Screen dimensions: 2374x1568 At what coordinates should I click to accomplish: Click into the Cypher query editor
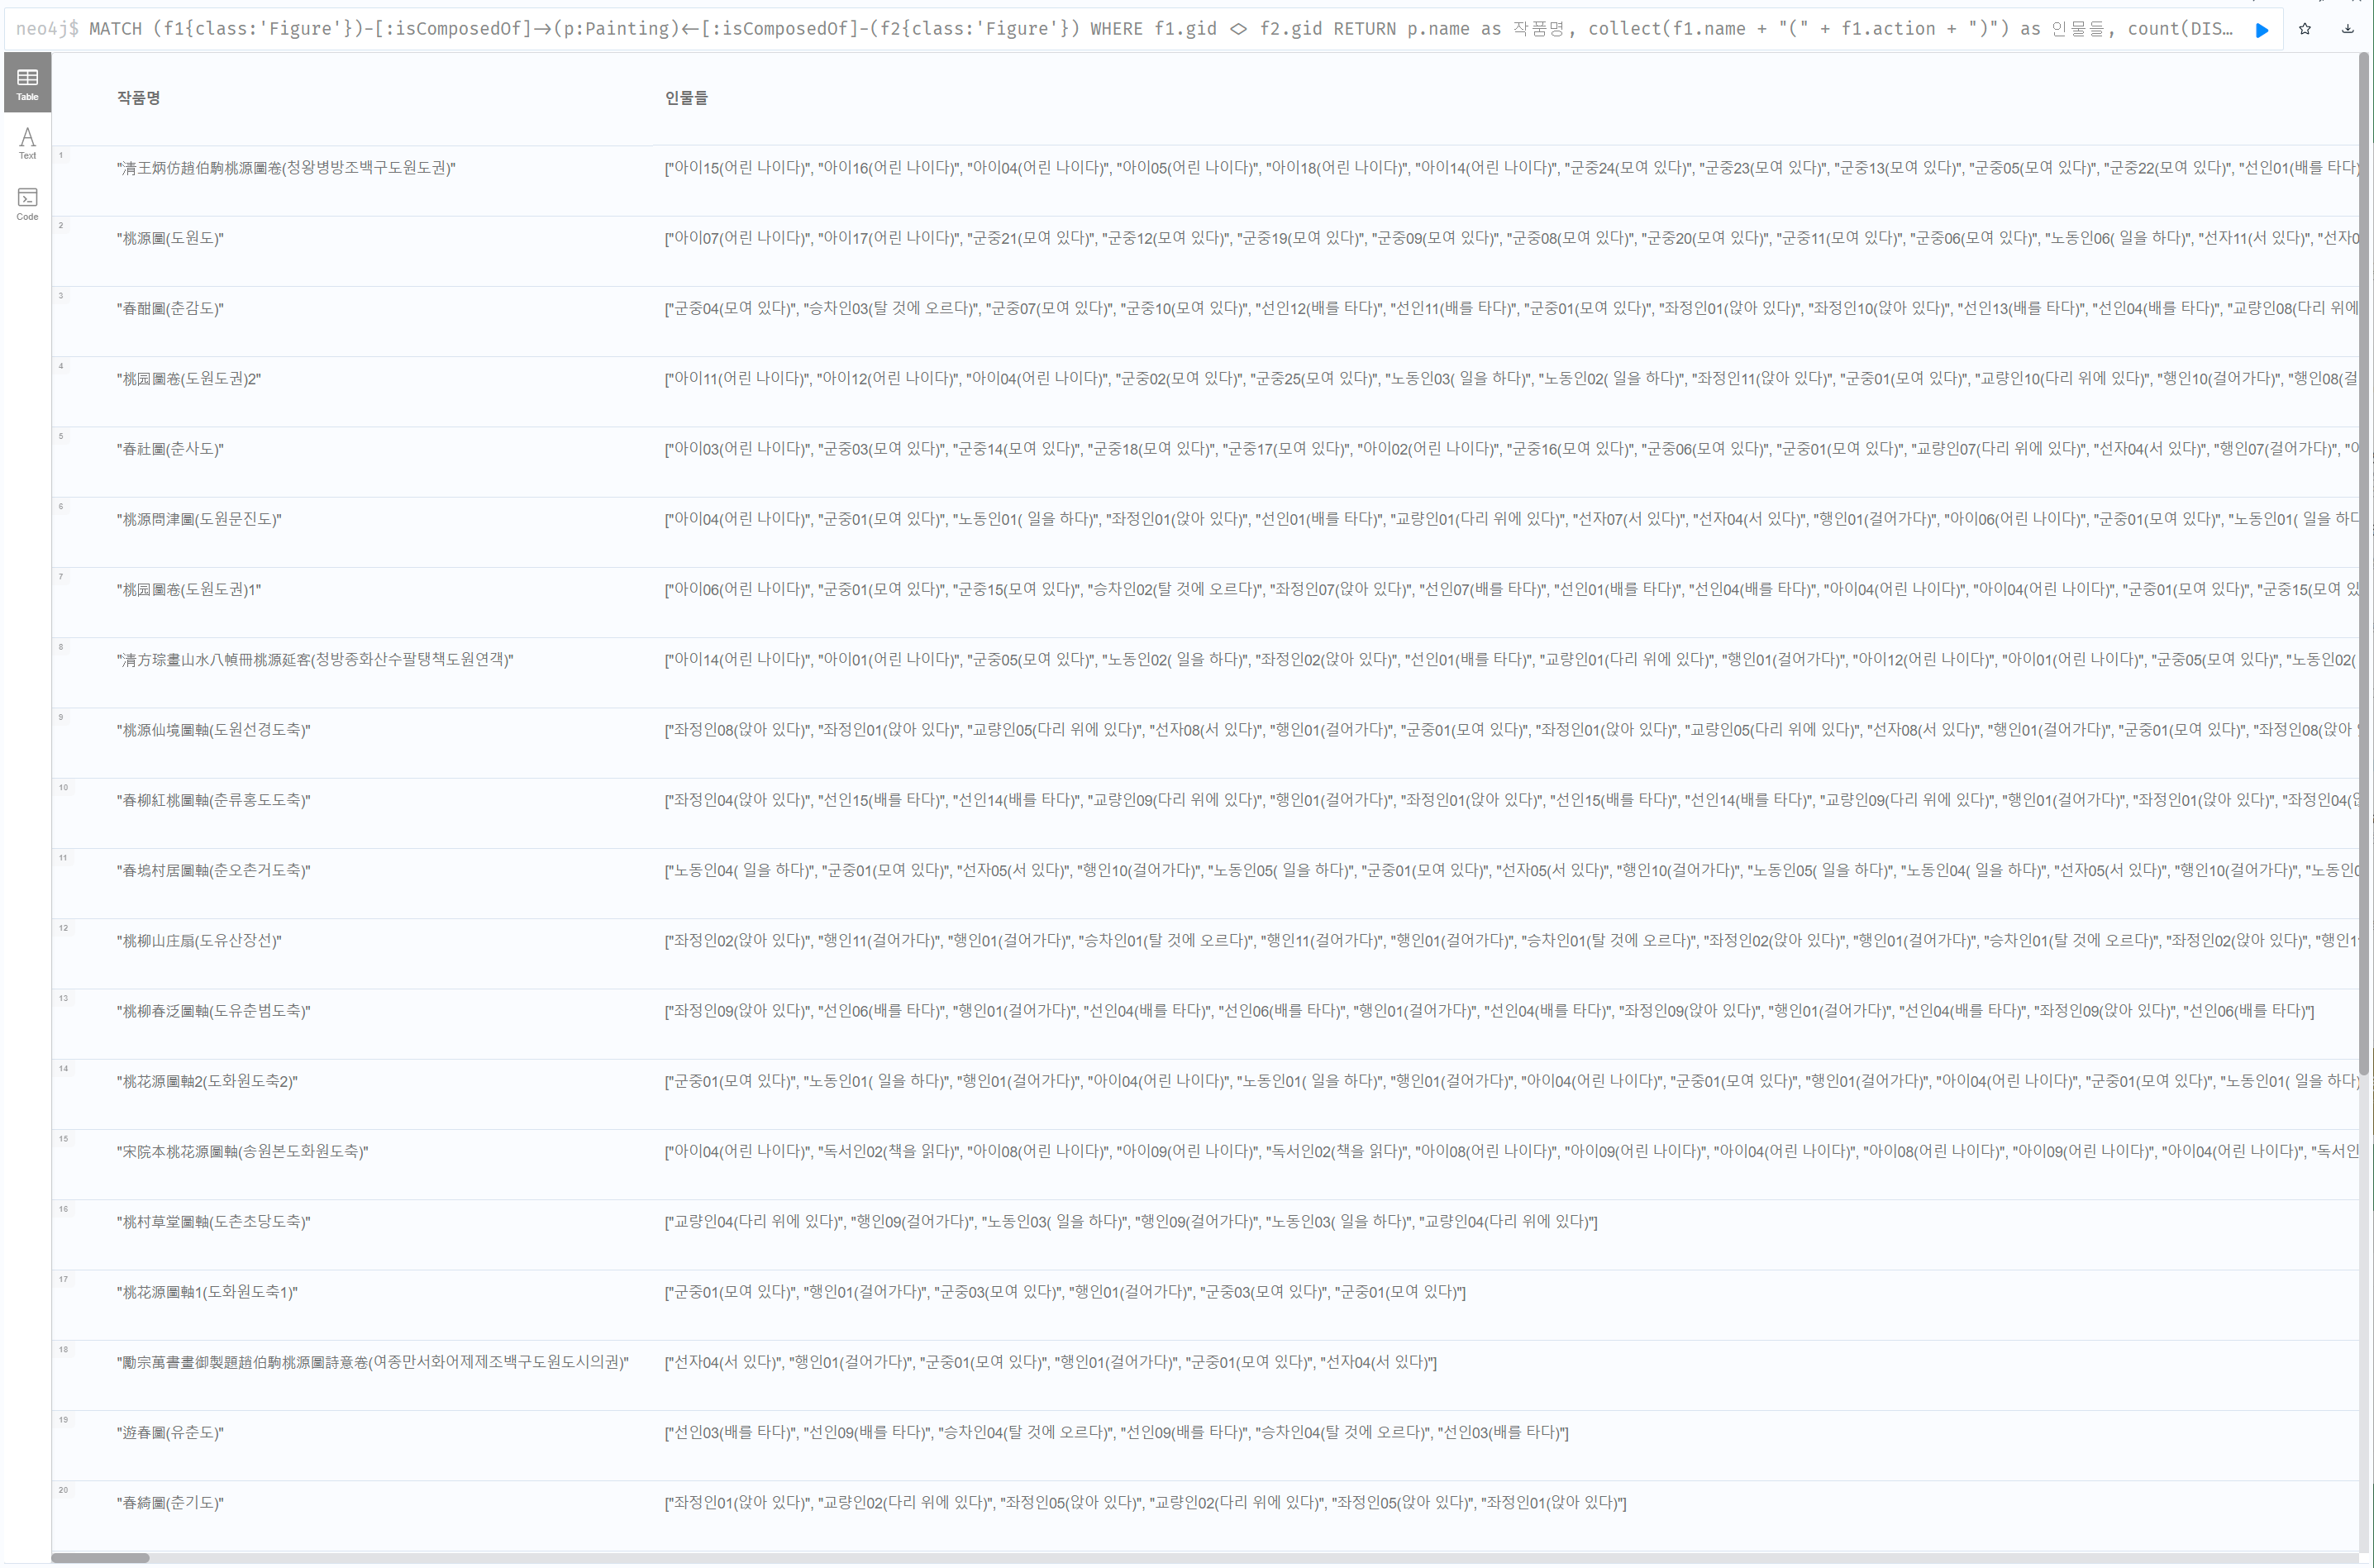[x=1100, y=29]
